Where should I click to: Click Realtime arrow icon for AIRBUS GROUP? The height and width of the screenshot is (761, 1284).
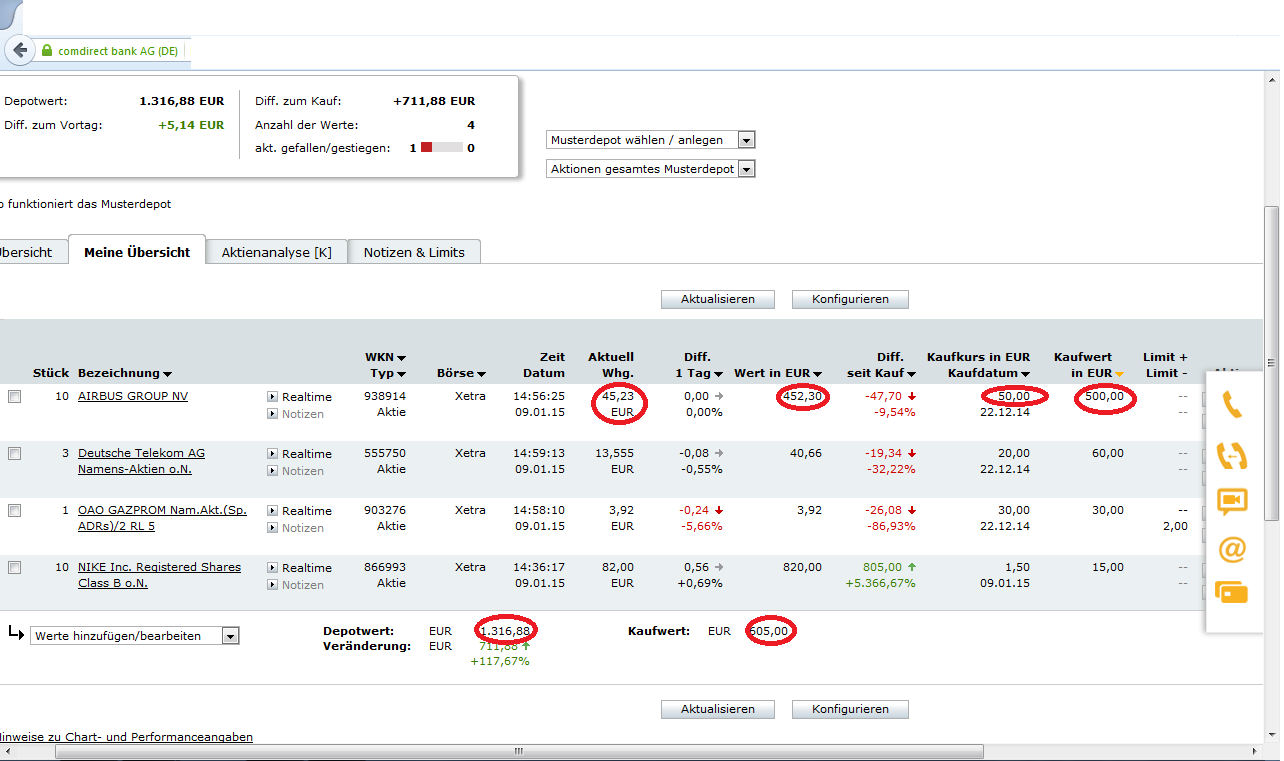pyautogui.click(x=272, y=397)
